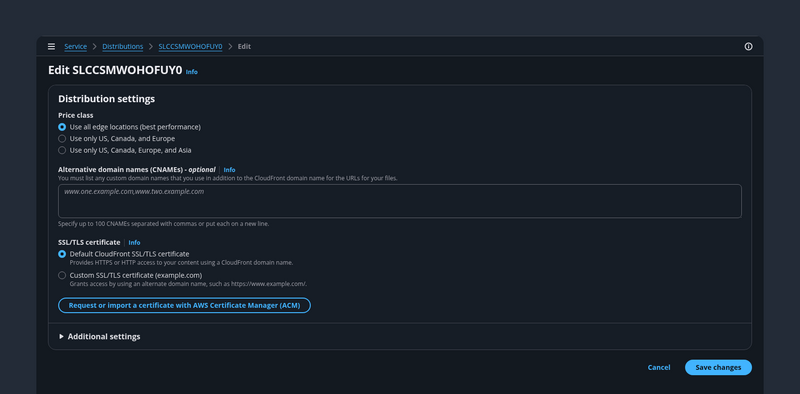Image resolution: width=800 pixels, height=394 pixels.
Task: Click the CNAMEs text area field
Action: click(399, 201)
